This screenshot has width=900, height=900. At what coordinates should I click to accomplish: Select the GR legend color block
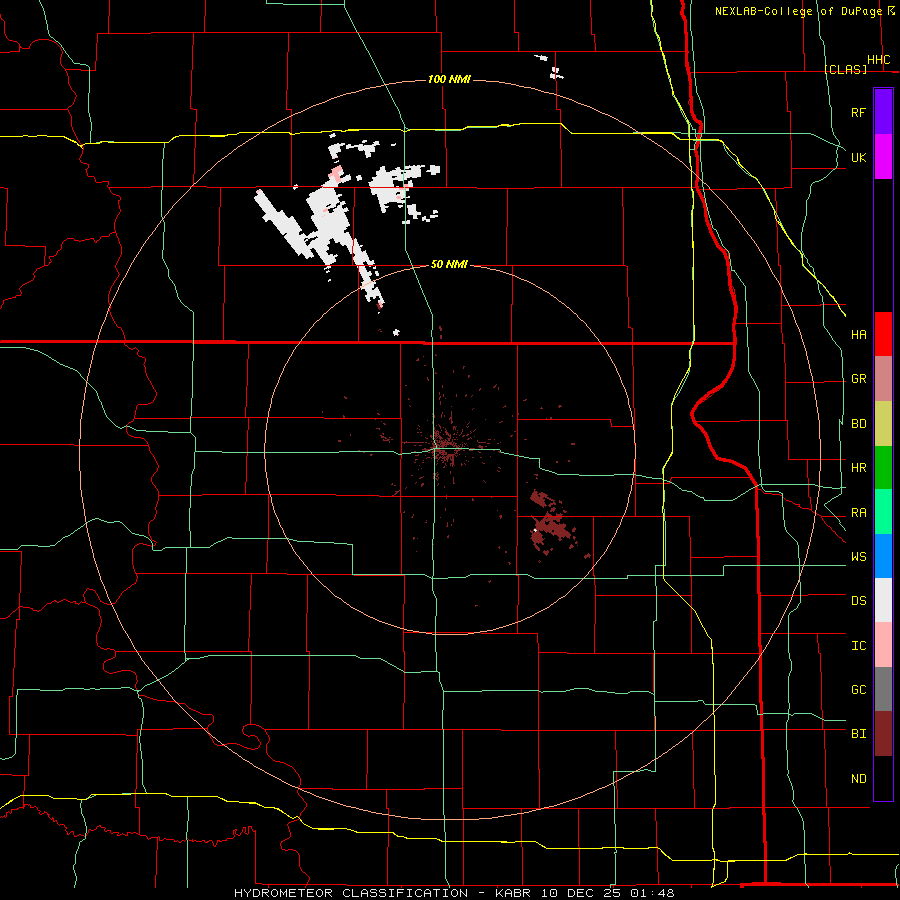point(883,379)
